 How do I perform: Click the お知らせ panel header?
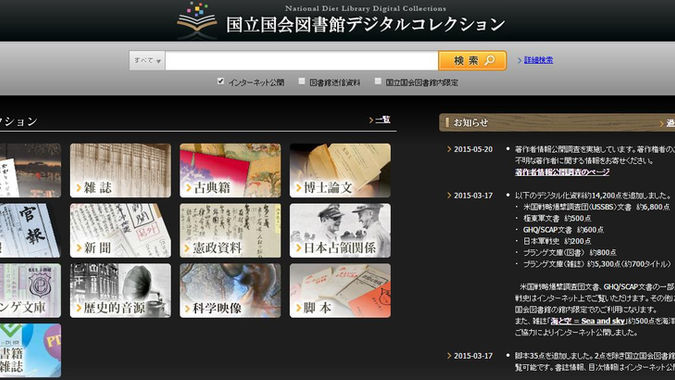[x=557, y=123]
